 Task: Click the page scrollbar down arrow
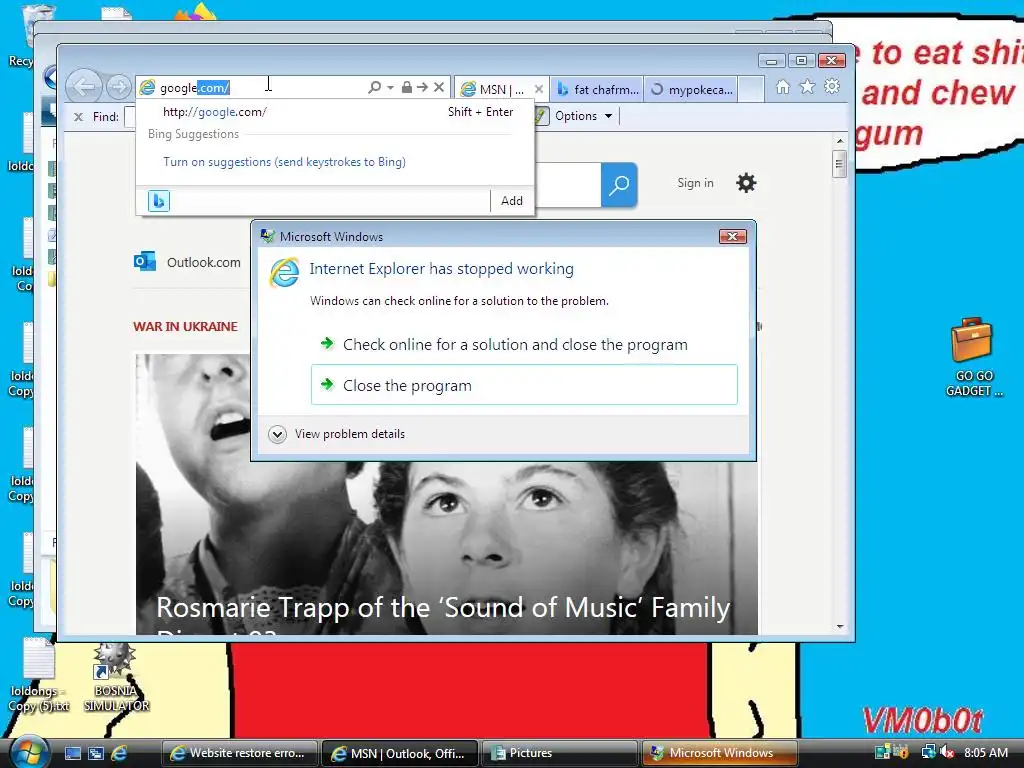[840, 627]
